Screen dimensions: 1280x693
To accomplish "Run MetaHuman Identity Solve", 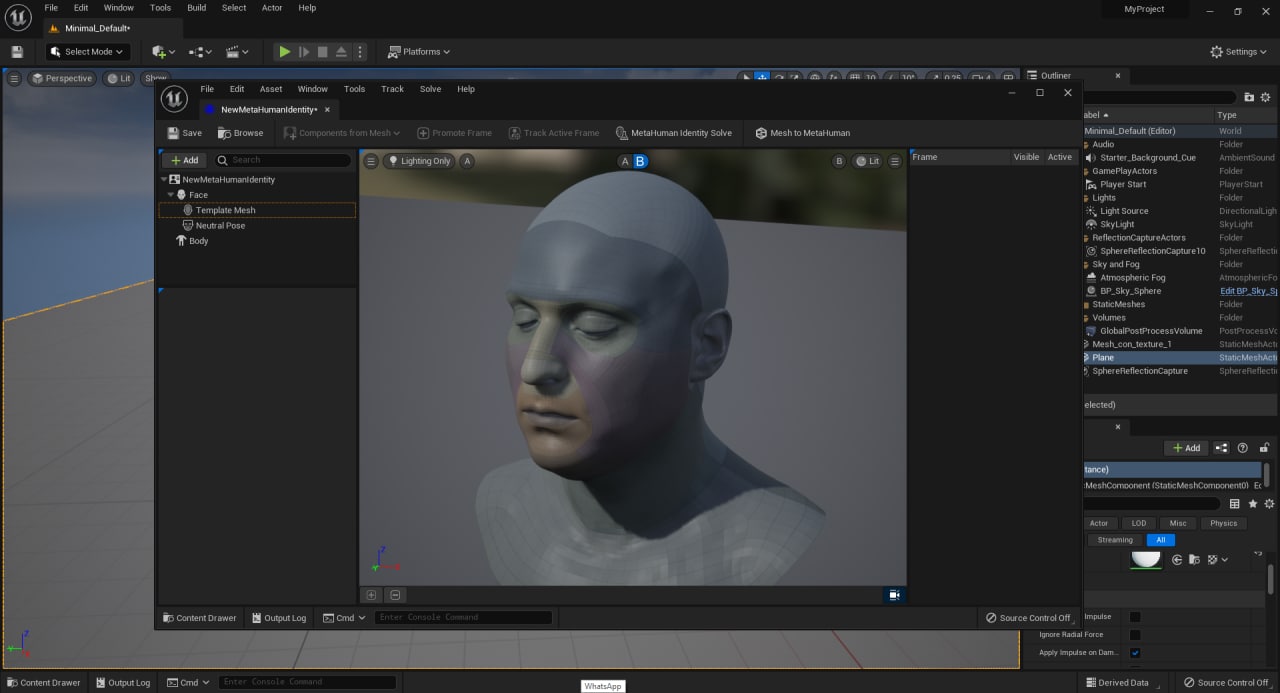I will 674,133.
